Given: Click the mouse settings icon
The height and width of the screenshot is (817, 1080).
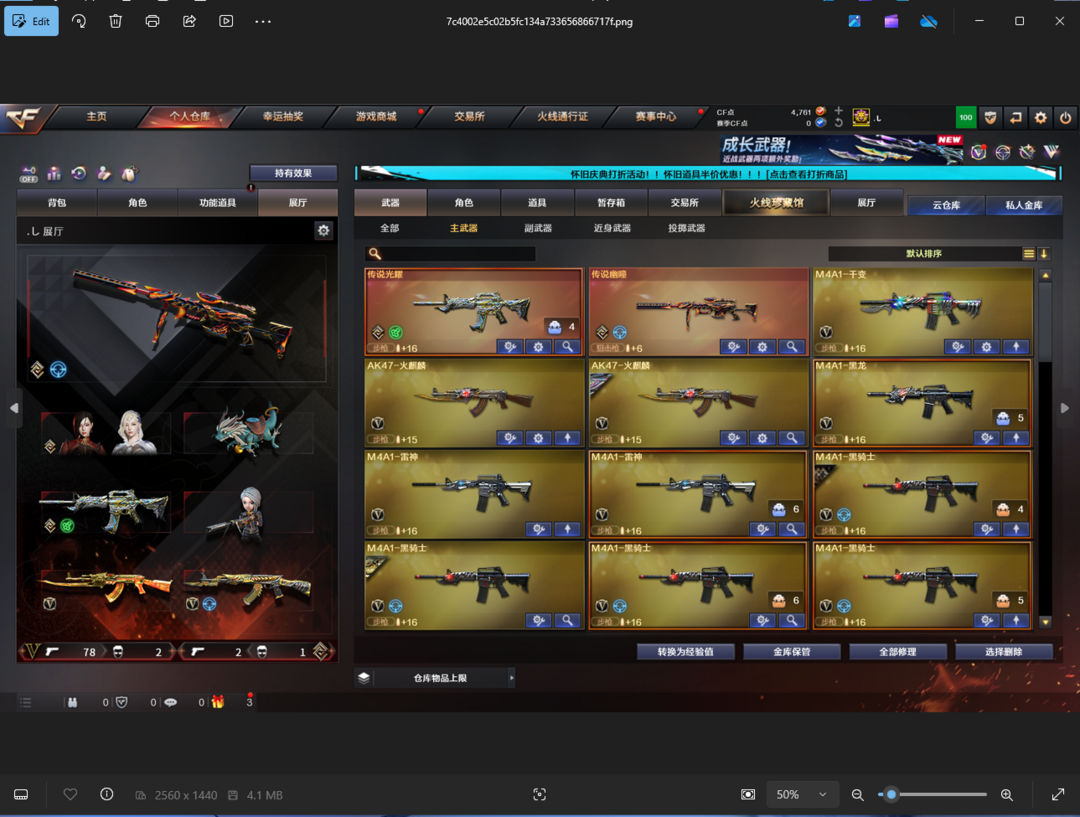Looking at the screenshot, I should click(129, 174).
